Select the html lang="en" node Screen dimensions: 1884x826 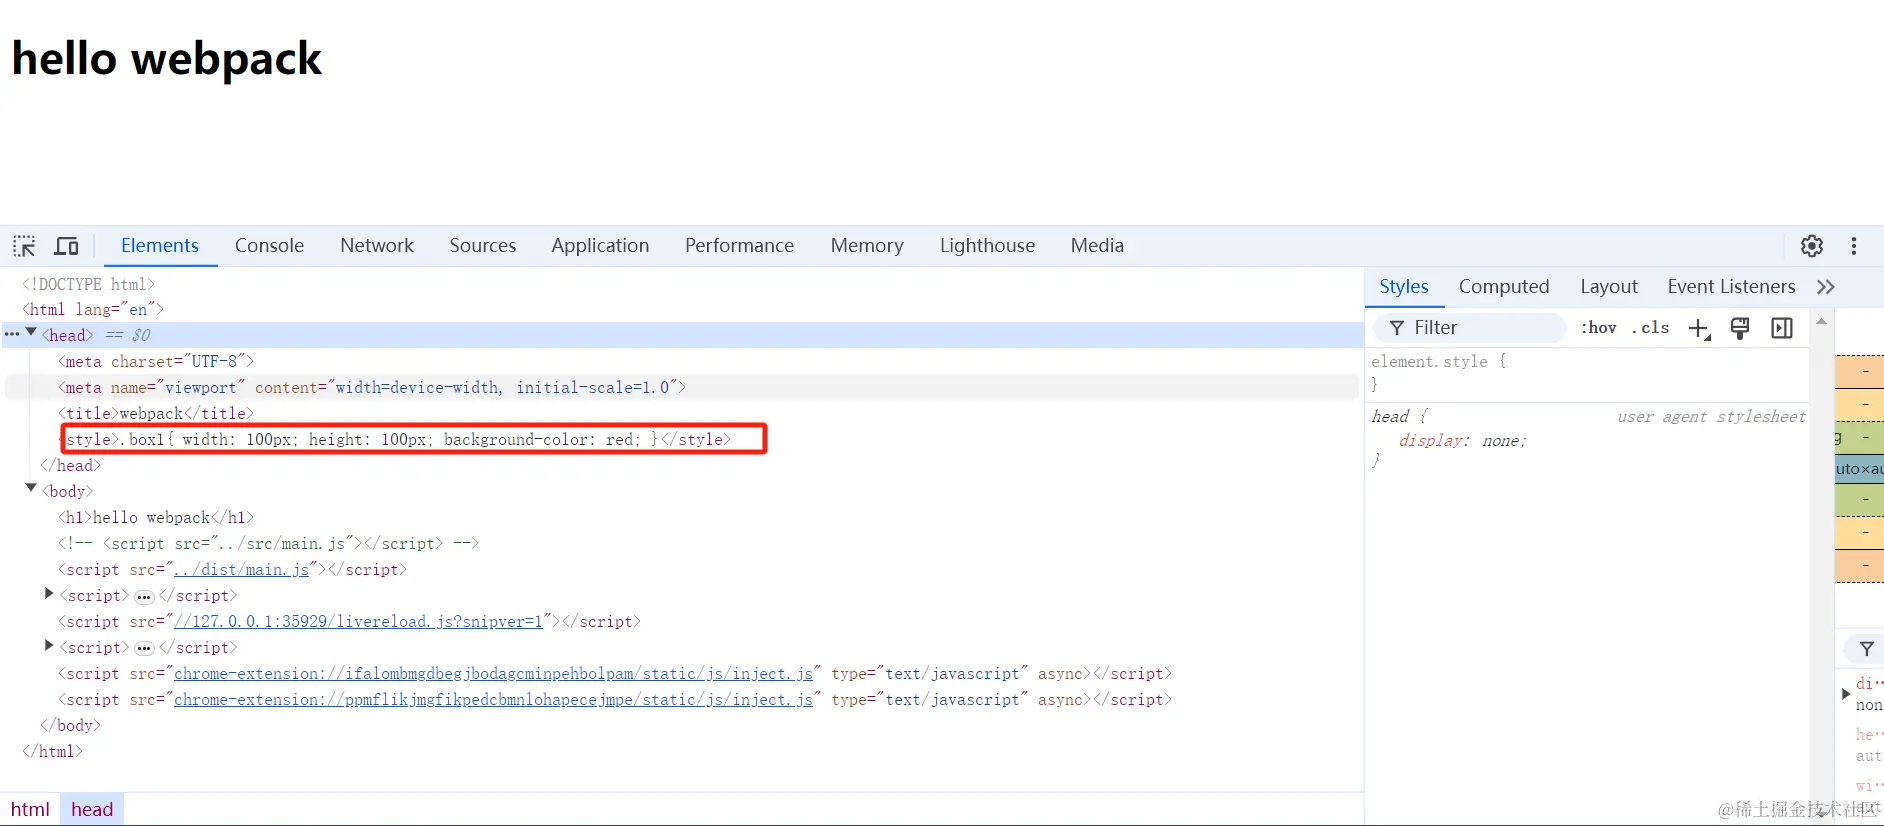point(92,310)
